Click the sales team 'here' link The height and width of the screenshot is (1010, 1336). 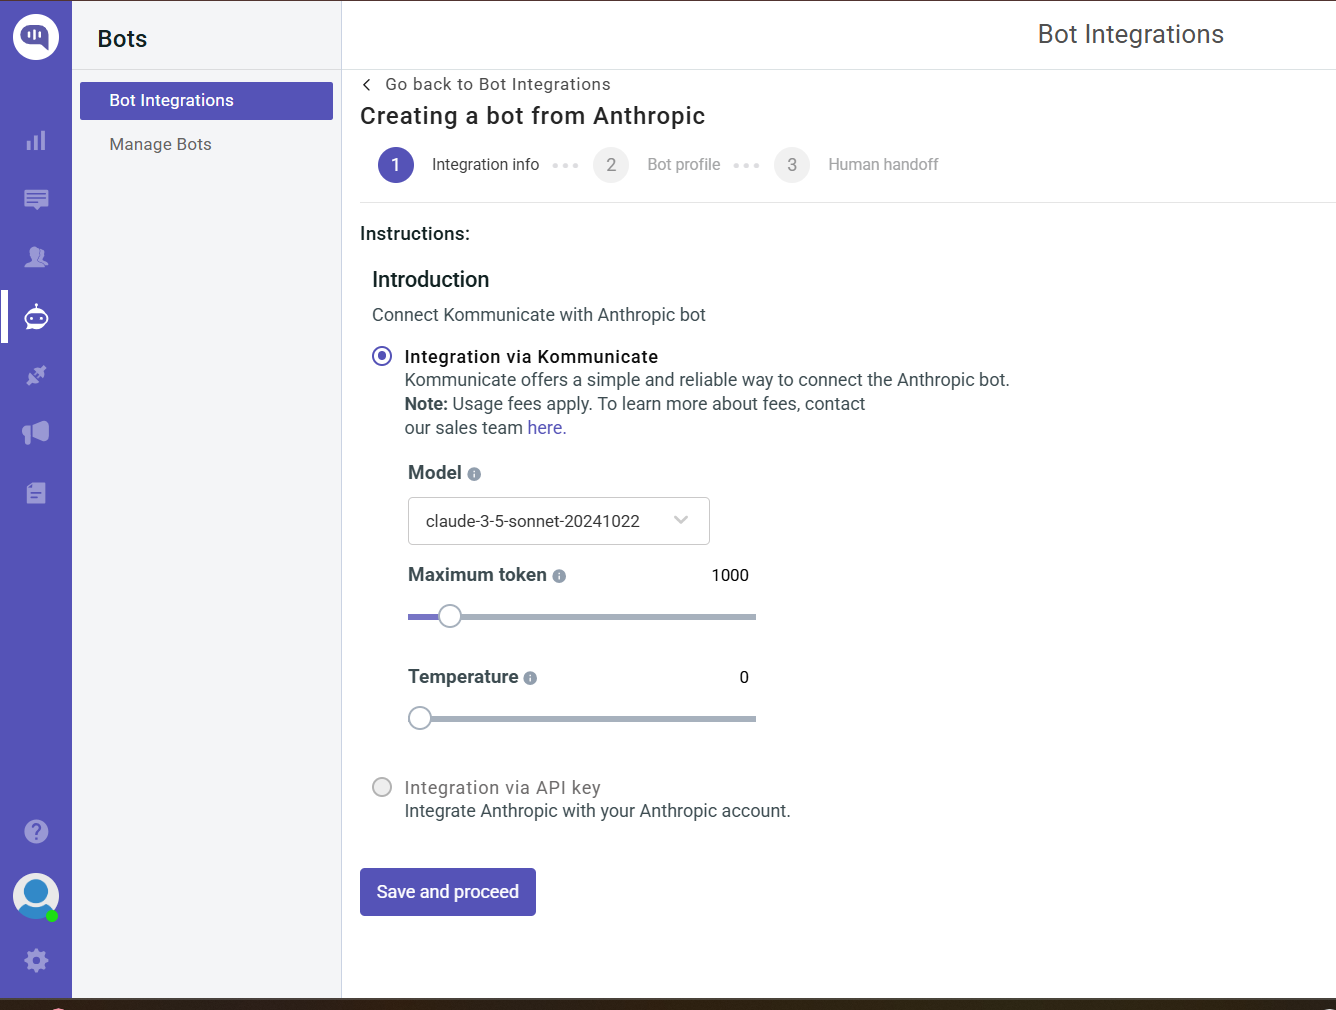pos(546,428)
